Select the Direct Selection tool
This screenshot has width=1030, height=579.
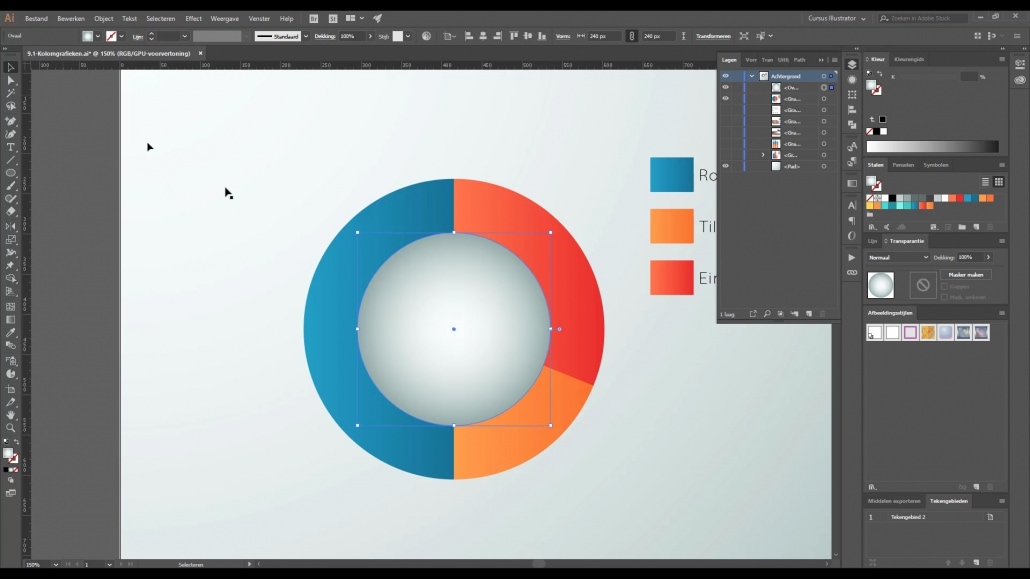tap(11, 81)
